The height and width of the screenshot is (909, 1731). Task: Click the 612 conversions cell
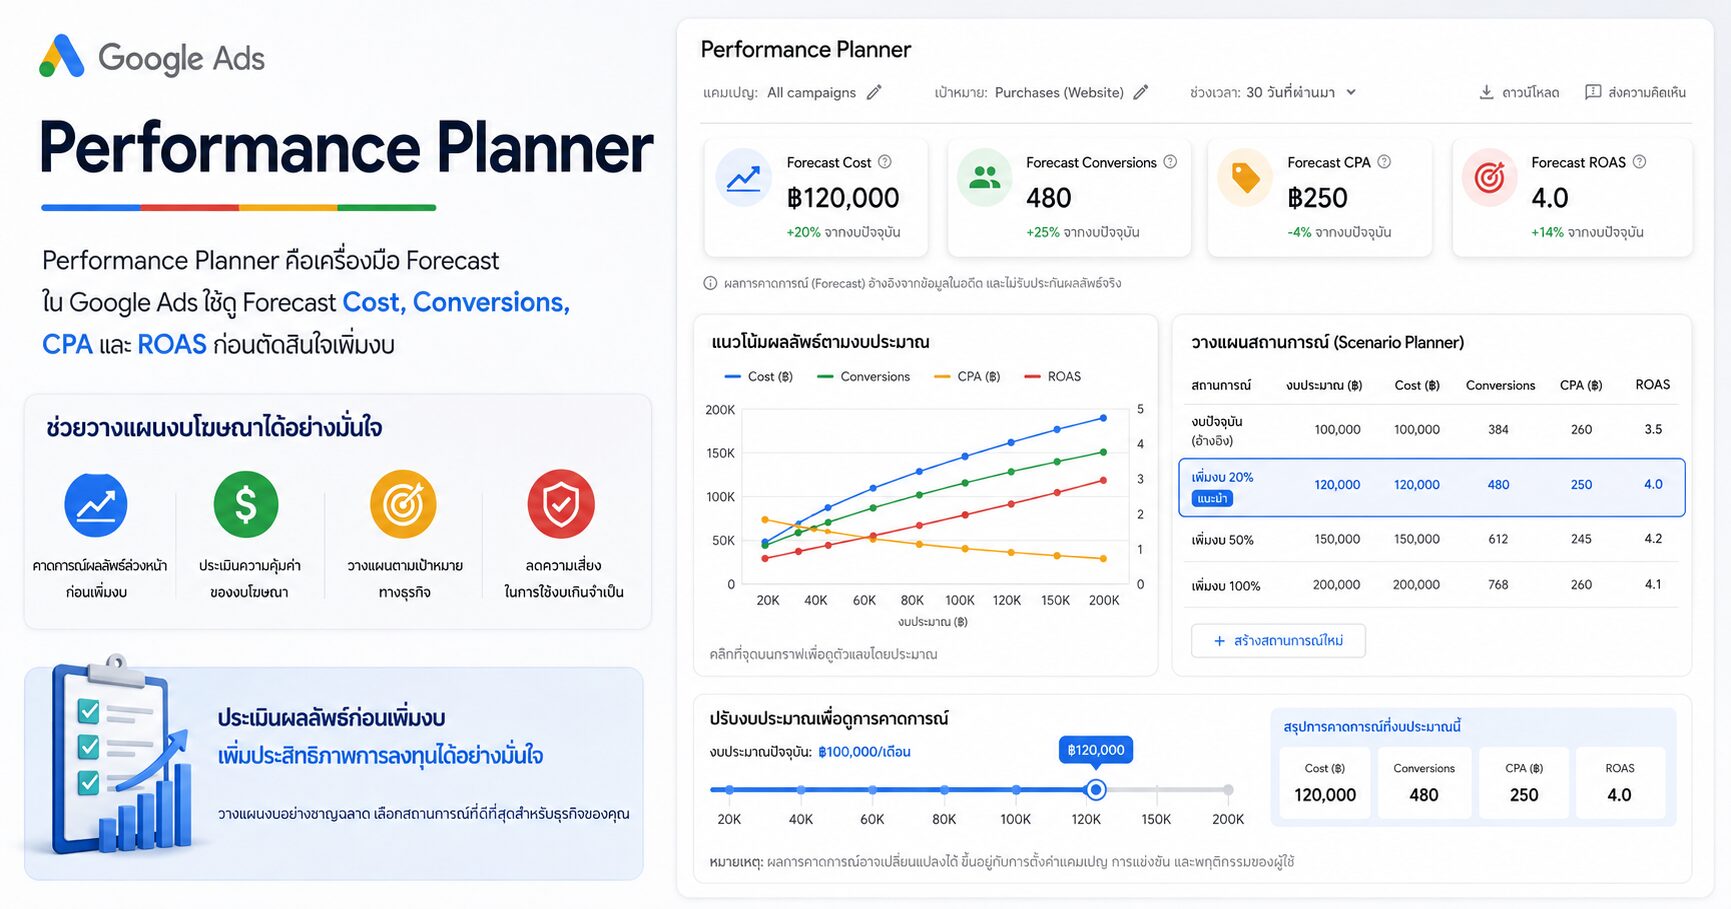pyautogui.click(x=1498, y=539)
